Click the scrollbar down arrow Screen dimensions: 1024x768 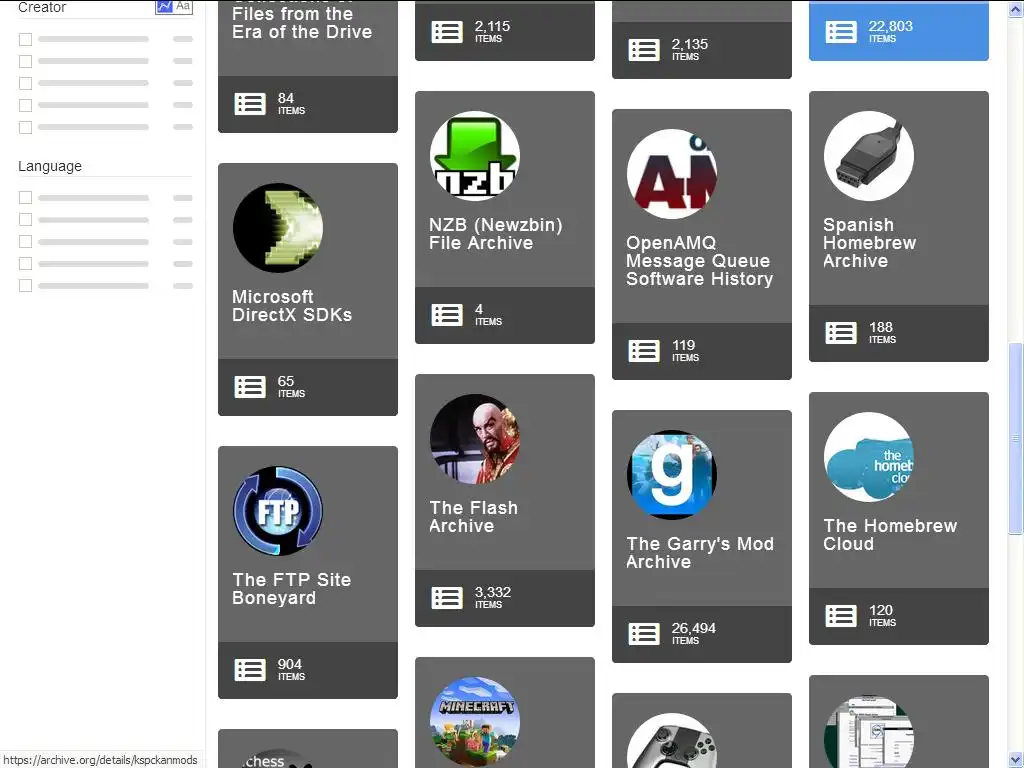click(1016, 760)
